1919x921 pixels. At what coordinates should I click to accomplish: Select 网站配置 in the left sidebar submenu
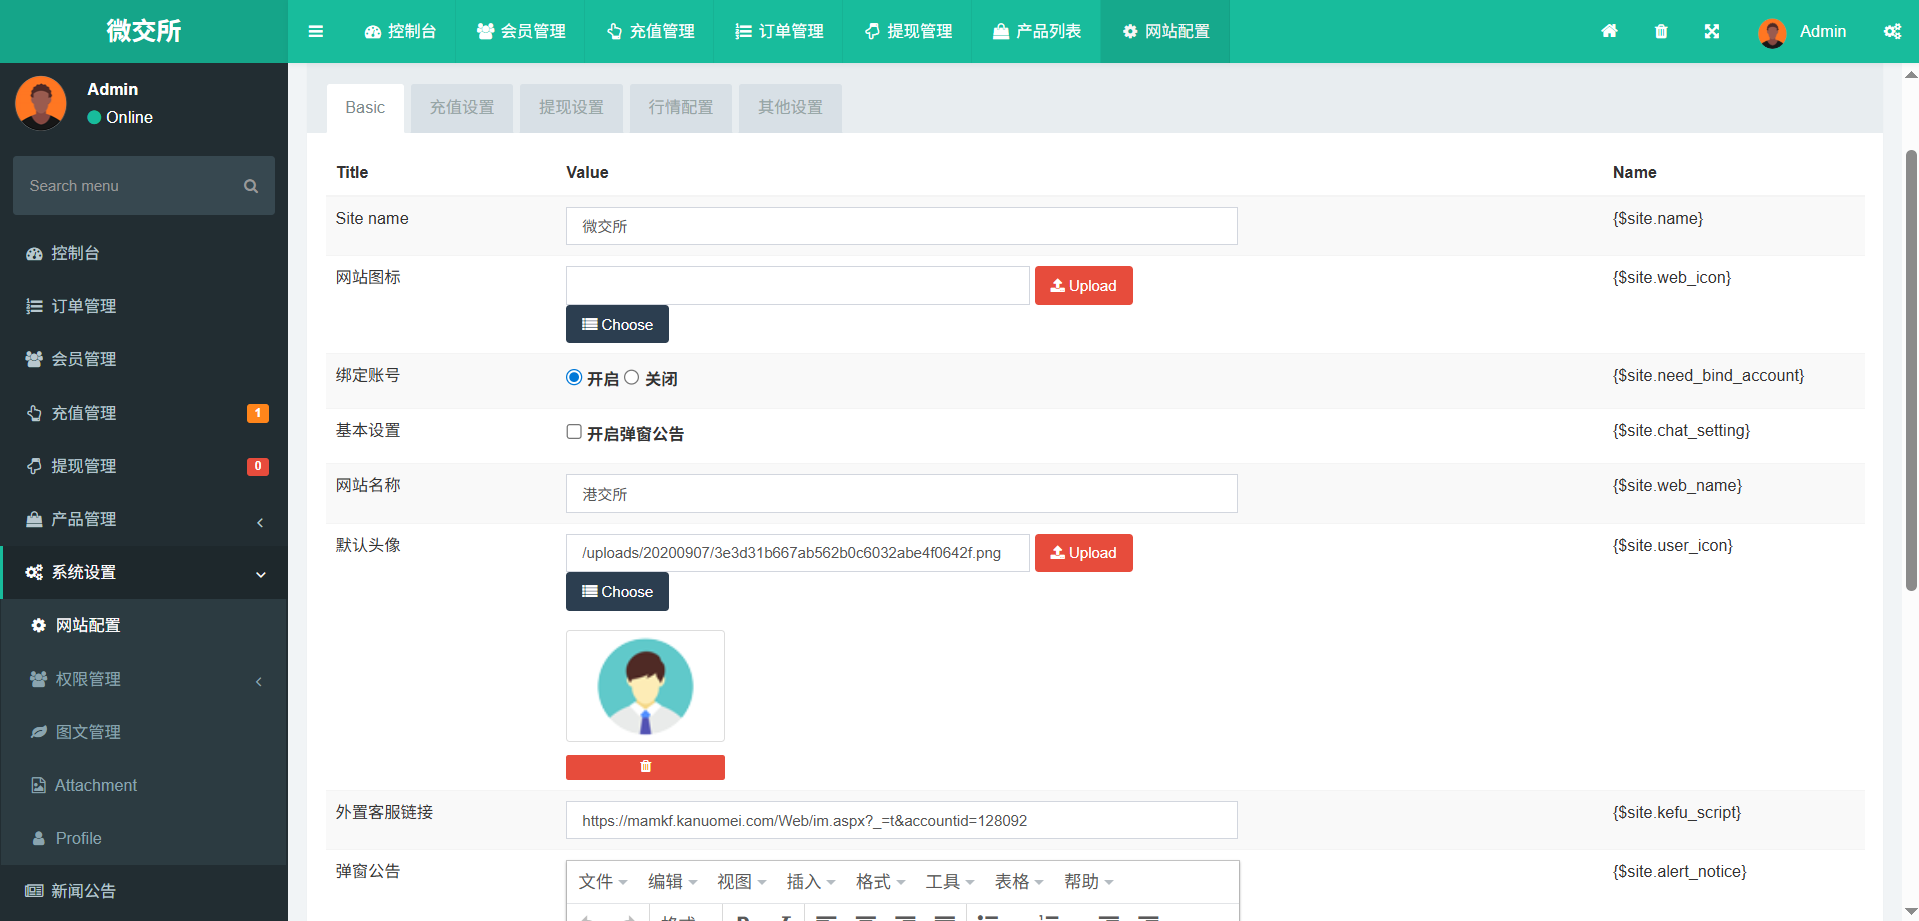tap(144, 625)
